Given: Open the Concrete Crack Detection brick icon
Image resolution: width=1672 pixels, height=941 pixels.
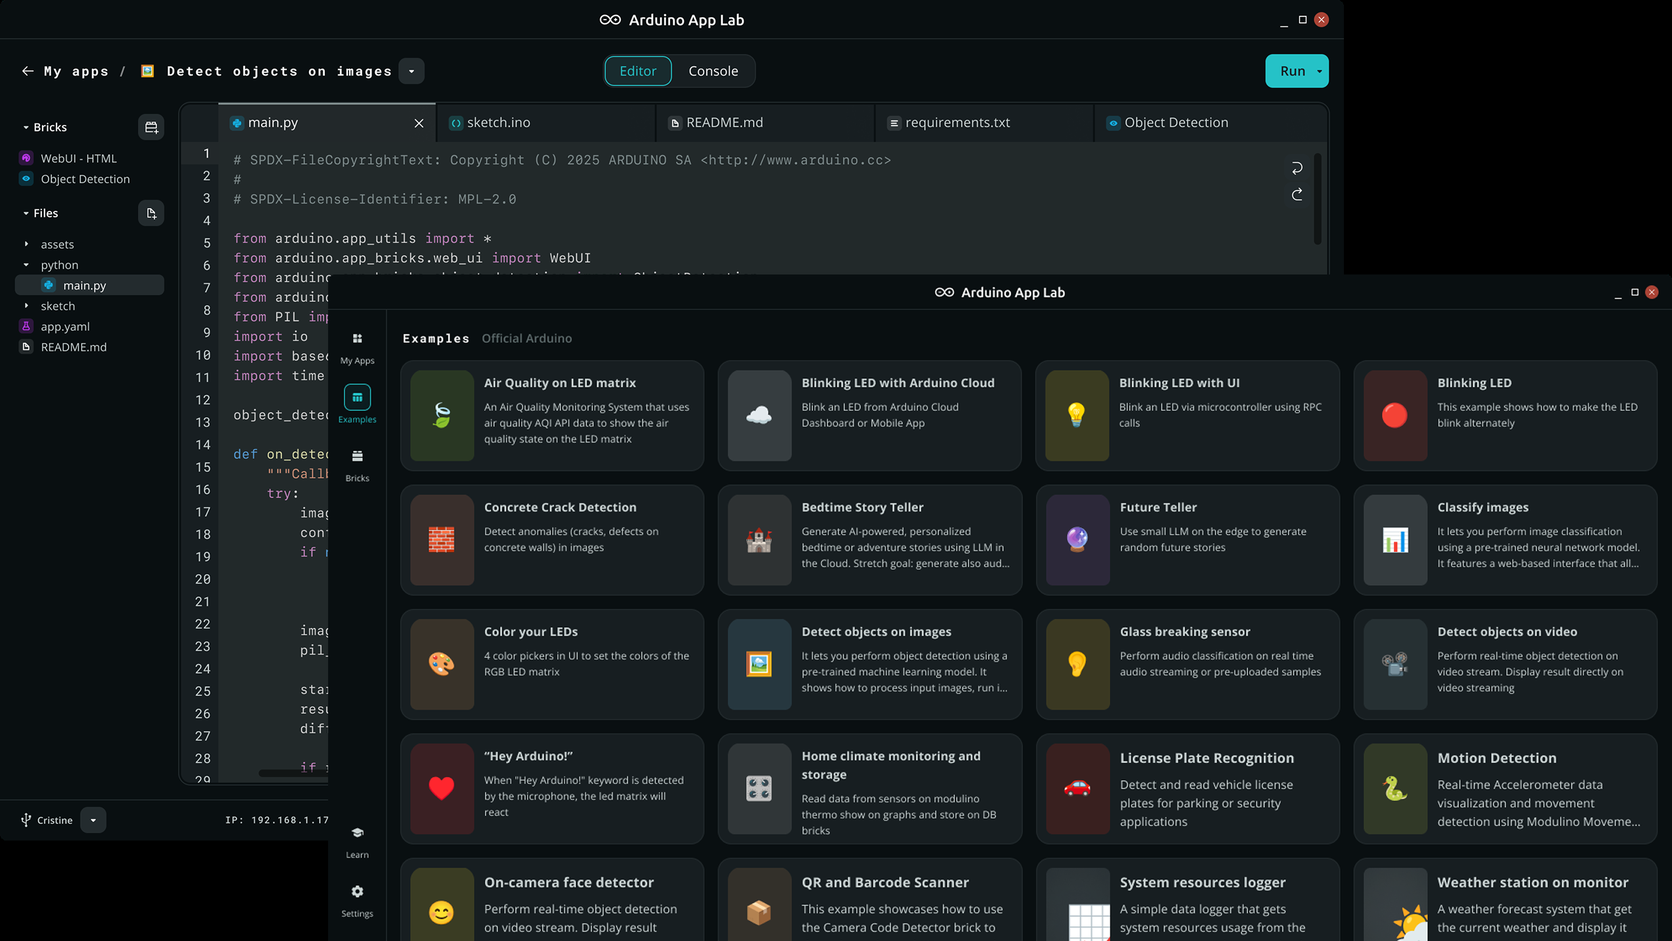Looking at the screenshot, I should coord(442,540).
